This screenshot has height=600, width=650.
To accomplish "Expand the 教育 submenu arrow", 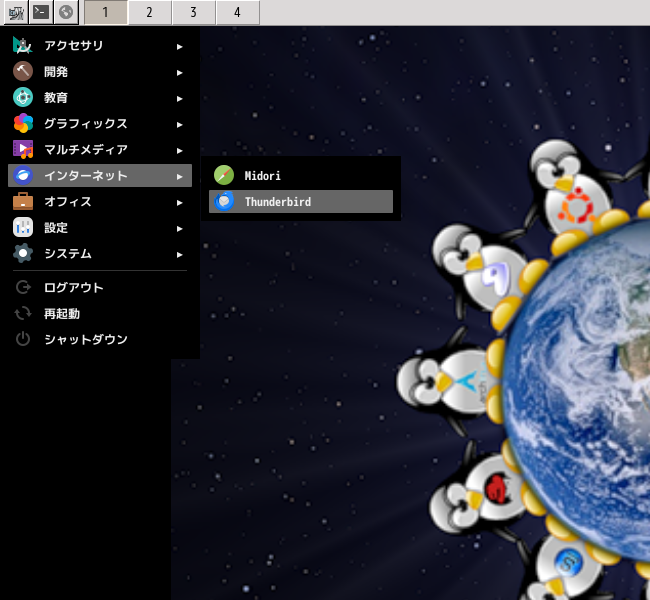I will pos(179,99).
